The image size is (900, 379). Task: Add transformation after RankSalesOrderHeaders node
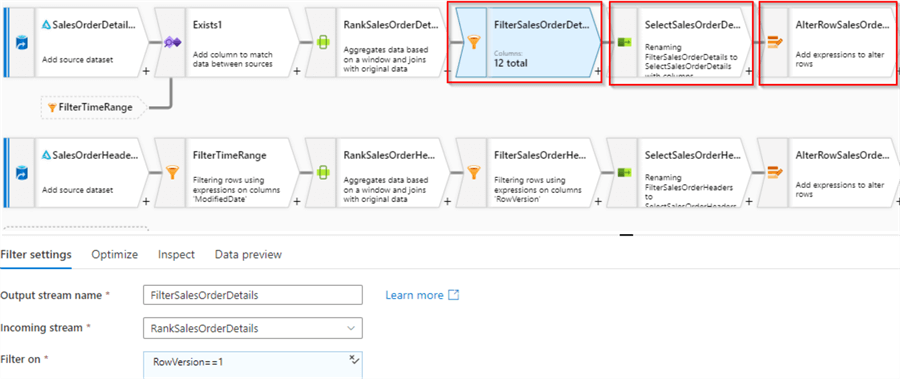447,201
